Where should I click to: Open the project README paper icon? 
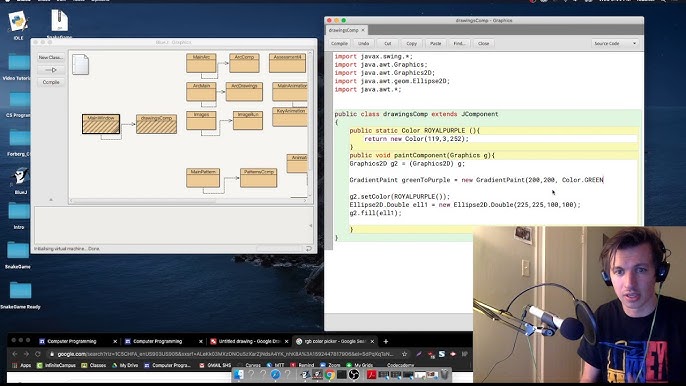(80, 64)
